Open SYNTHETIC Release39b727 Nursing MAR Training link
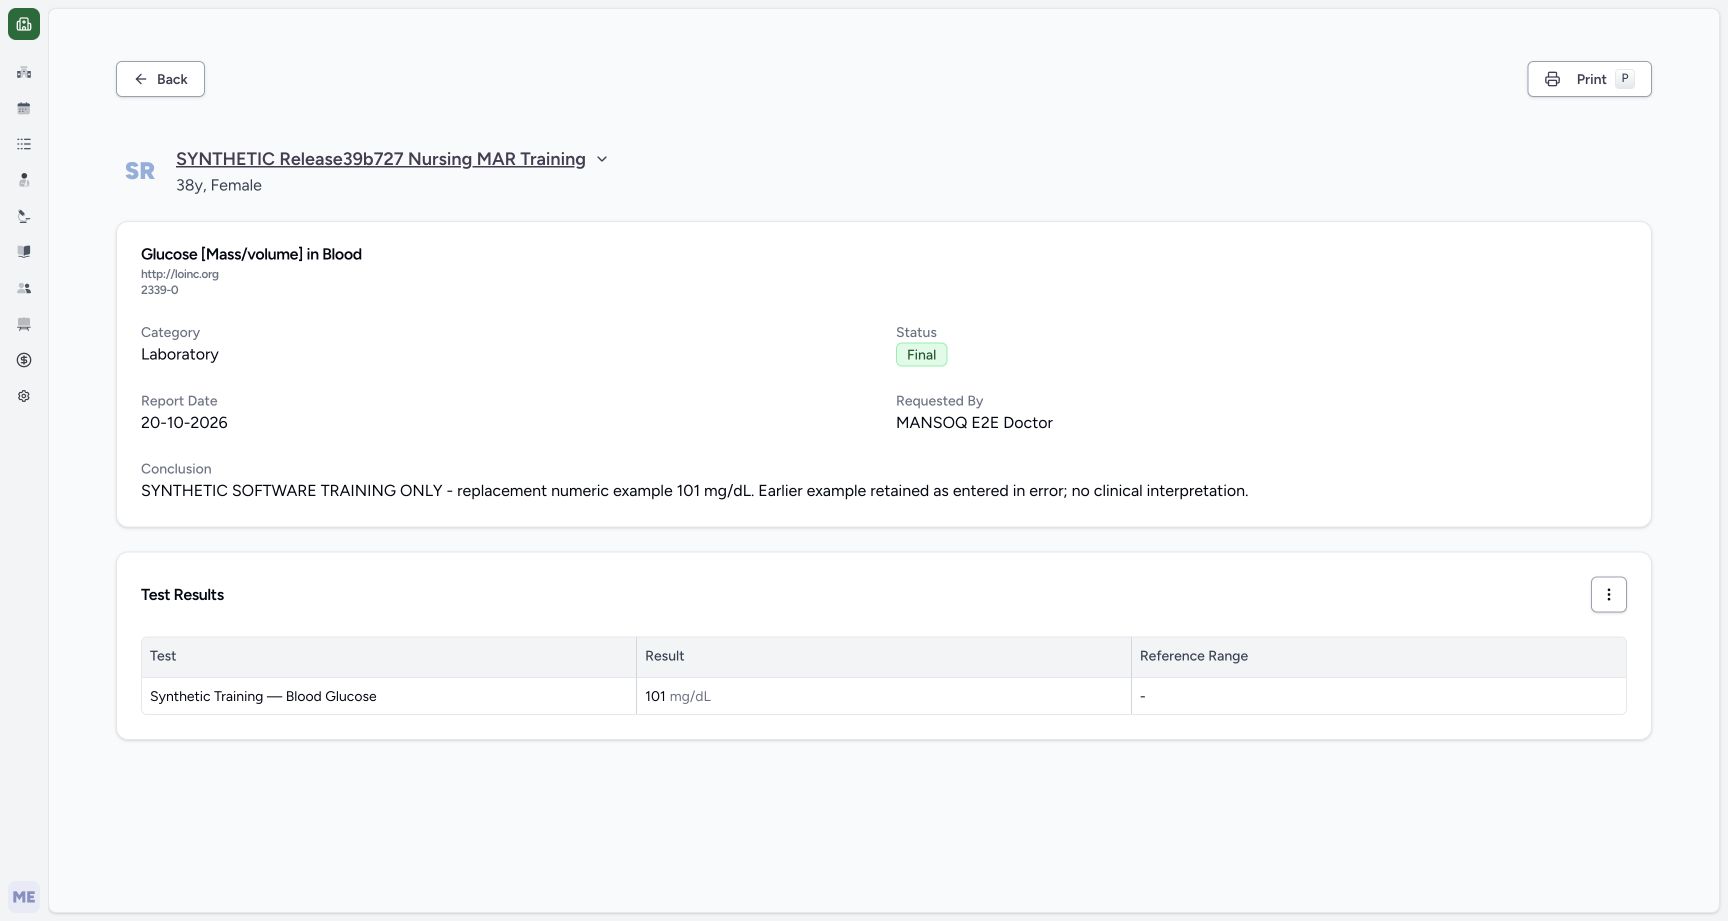This screenshot has width=1728, height=921. pyautogui.click(x=381, y=159)
